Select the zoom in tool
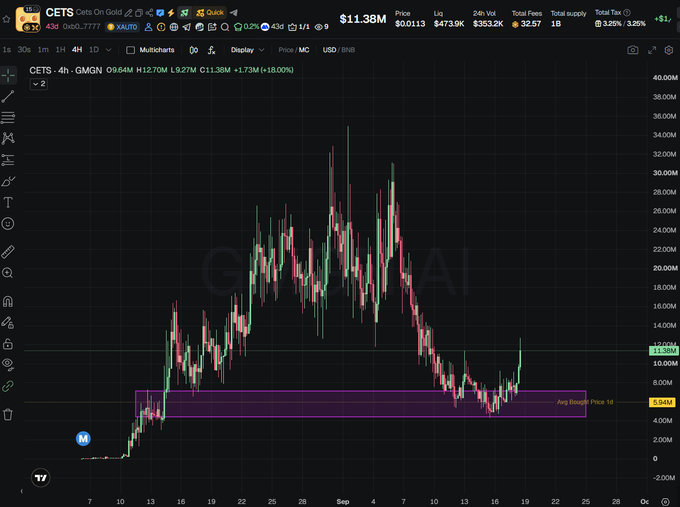This screenshot has width=680, height=507. tap(7, 273)
